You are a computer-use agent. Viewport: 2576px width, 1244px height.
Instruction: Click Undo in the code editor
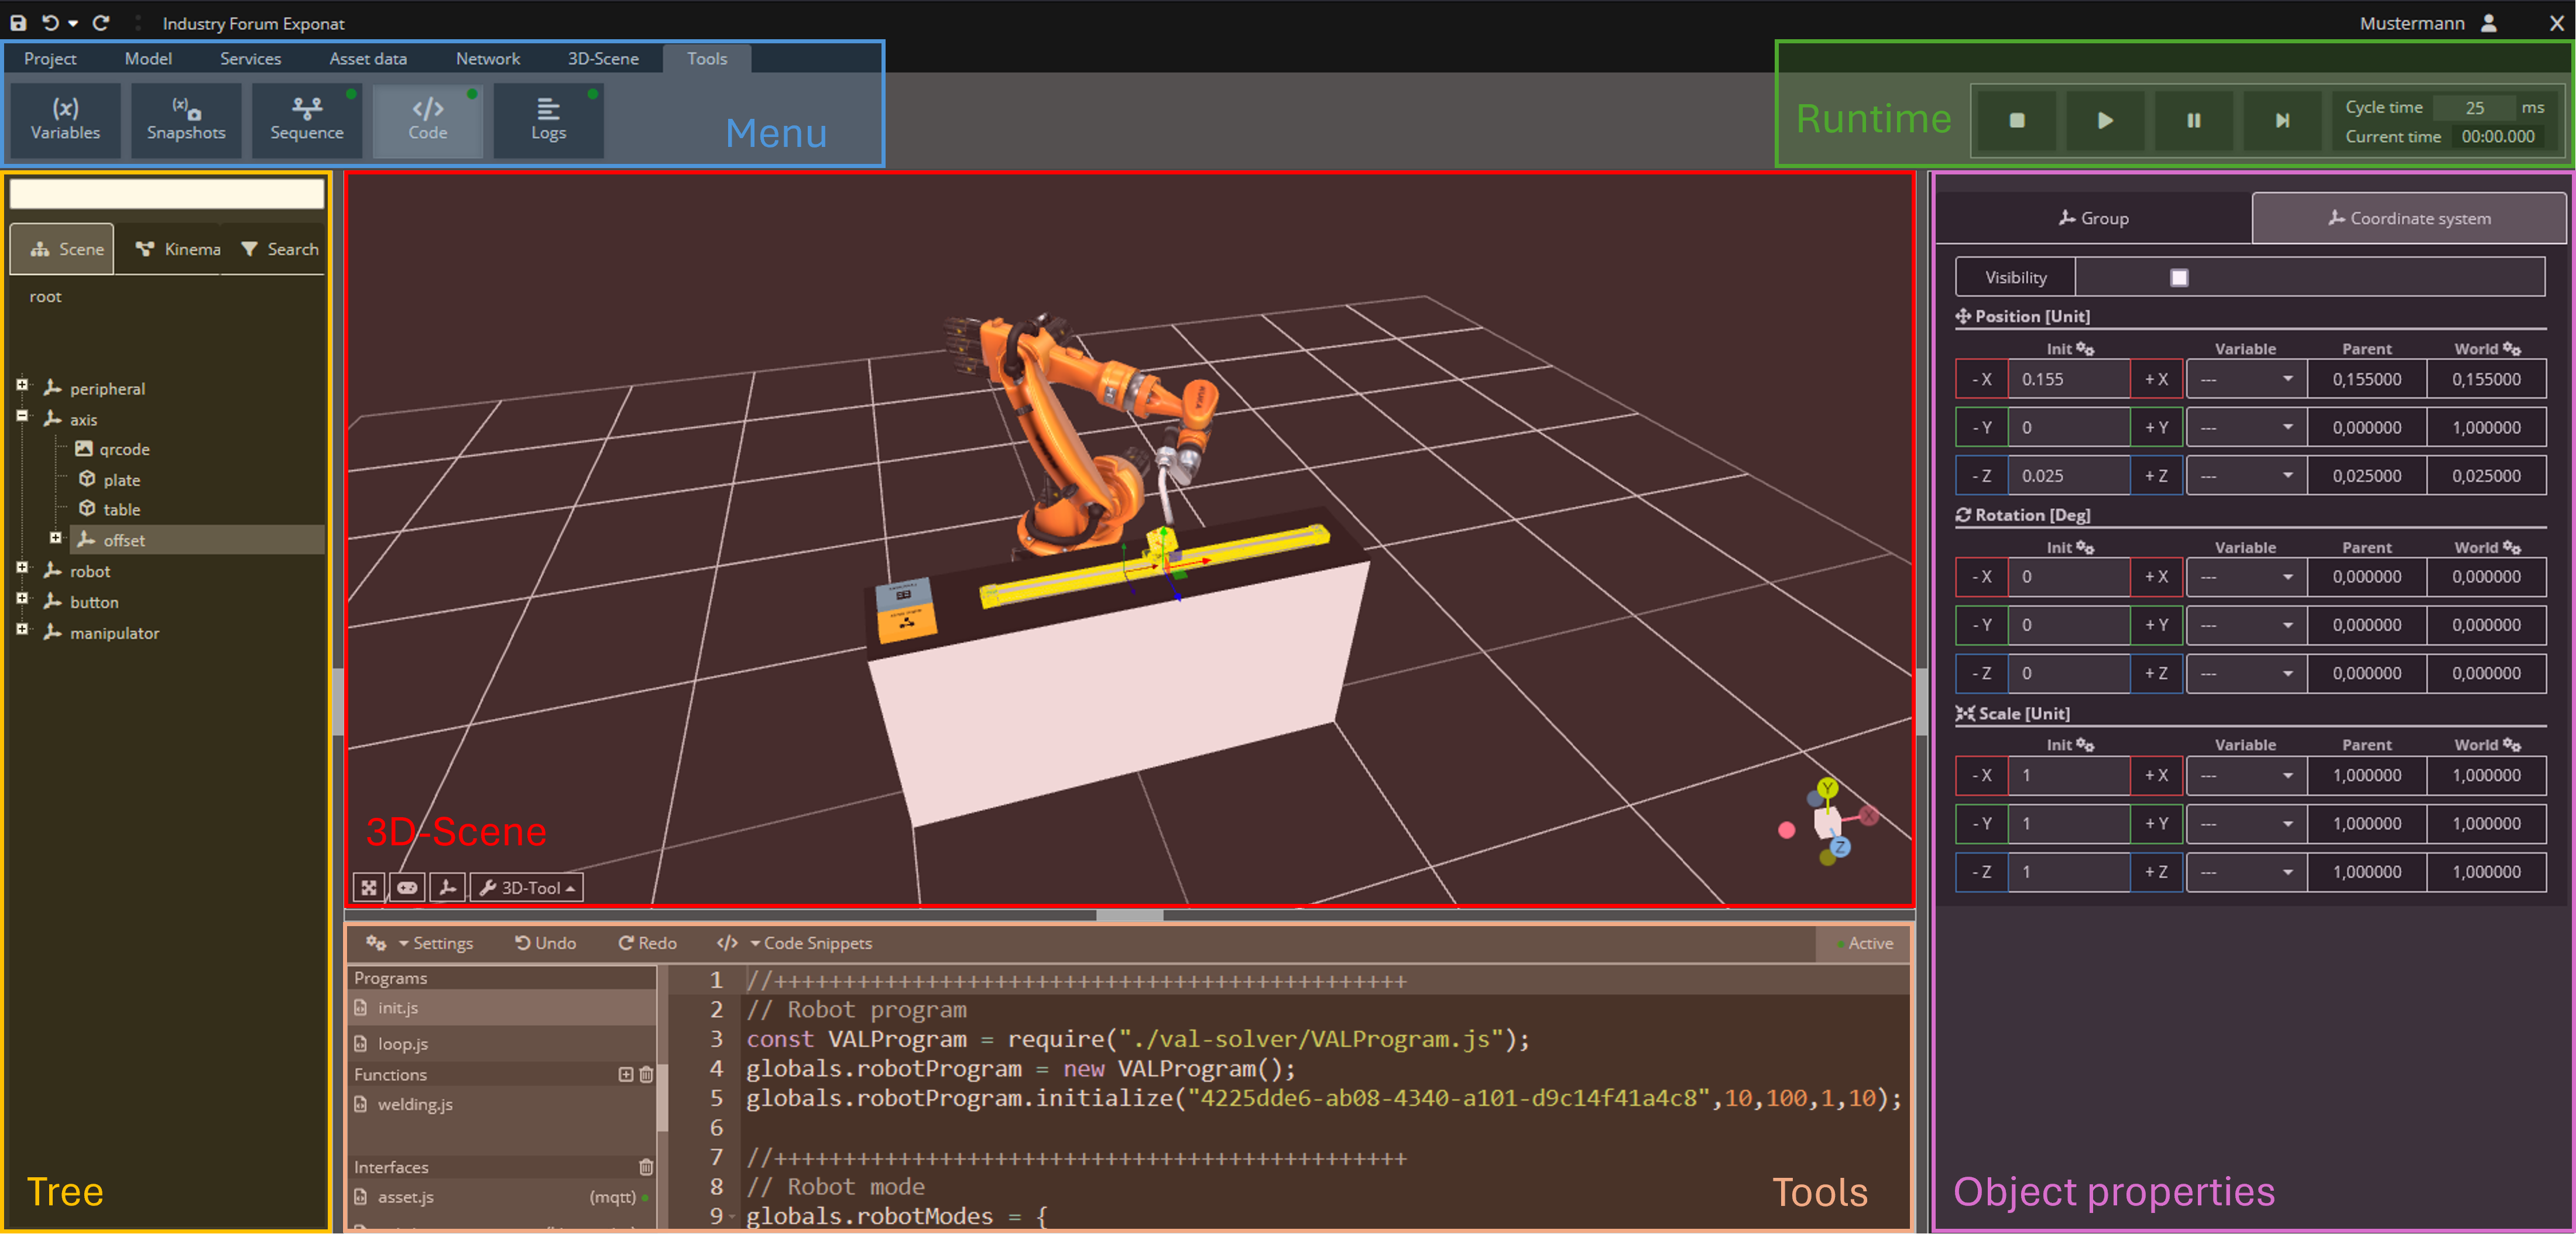click(x=545, y=943)
